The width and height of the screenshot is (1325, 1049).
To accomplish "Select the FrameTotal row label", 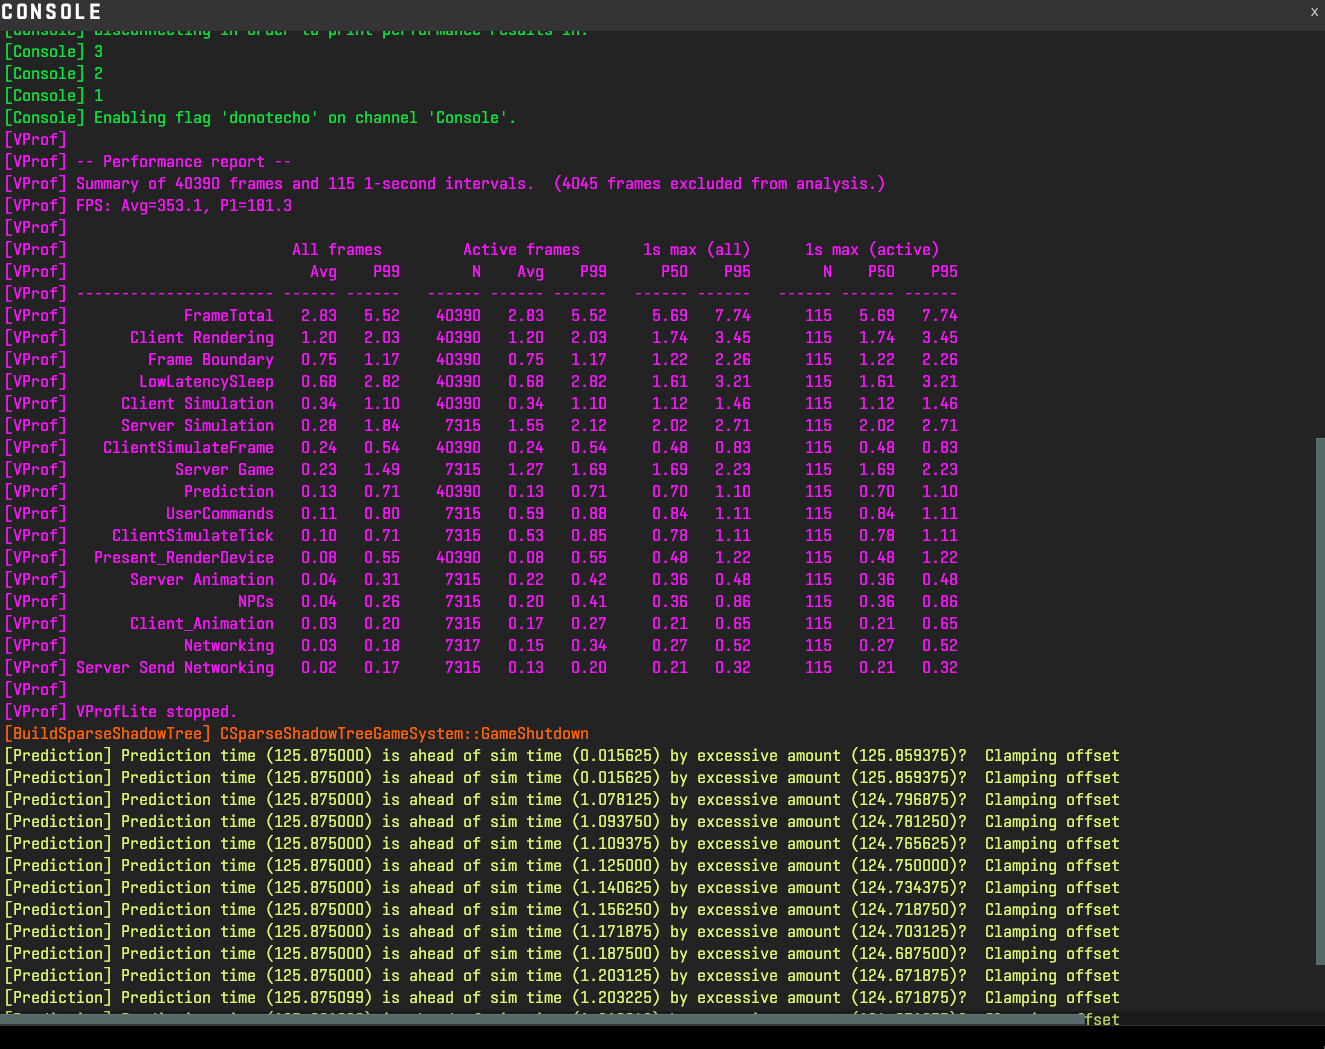I will tap(228, 316).
